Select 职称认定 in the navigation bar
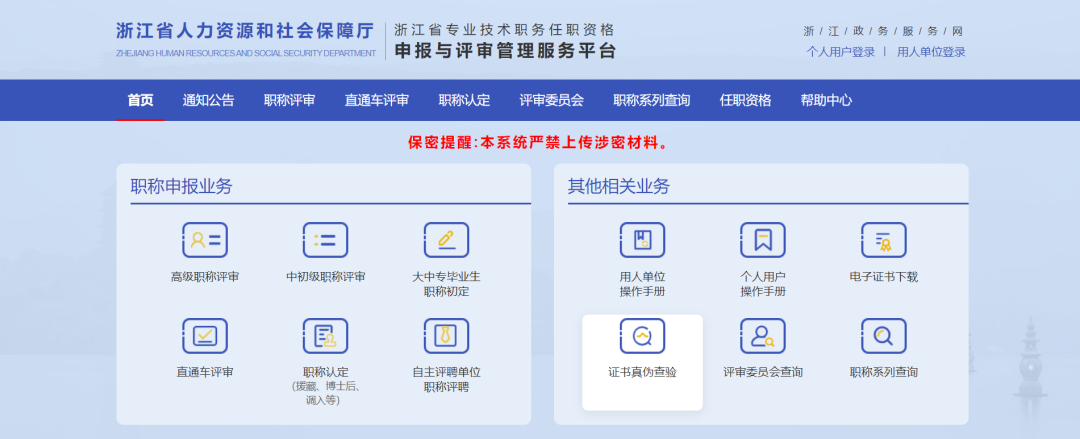 point(464,100)
